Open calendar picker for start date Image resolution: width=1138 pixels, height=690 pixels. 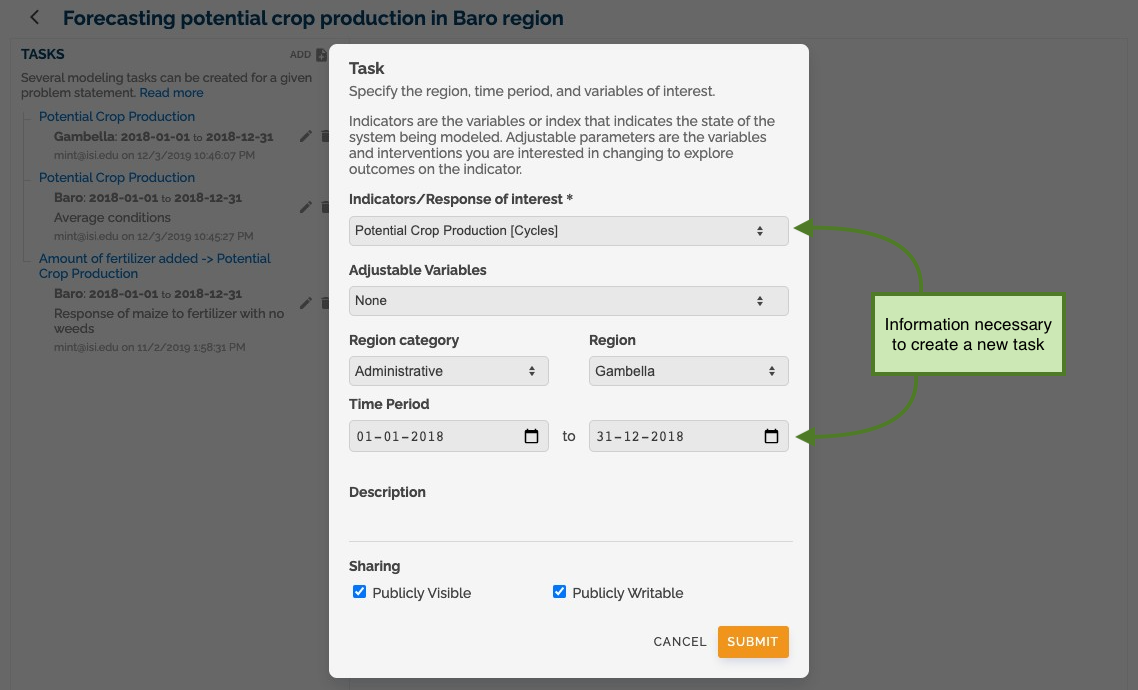[531, 436]
